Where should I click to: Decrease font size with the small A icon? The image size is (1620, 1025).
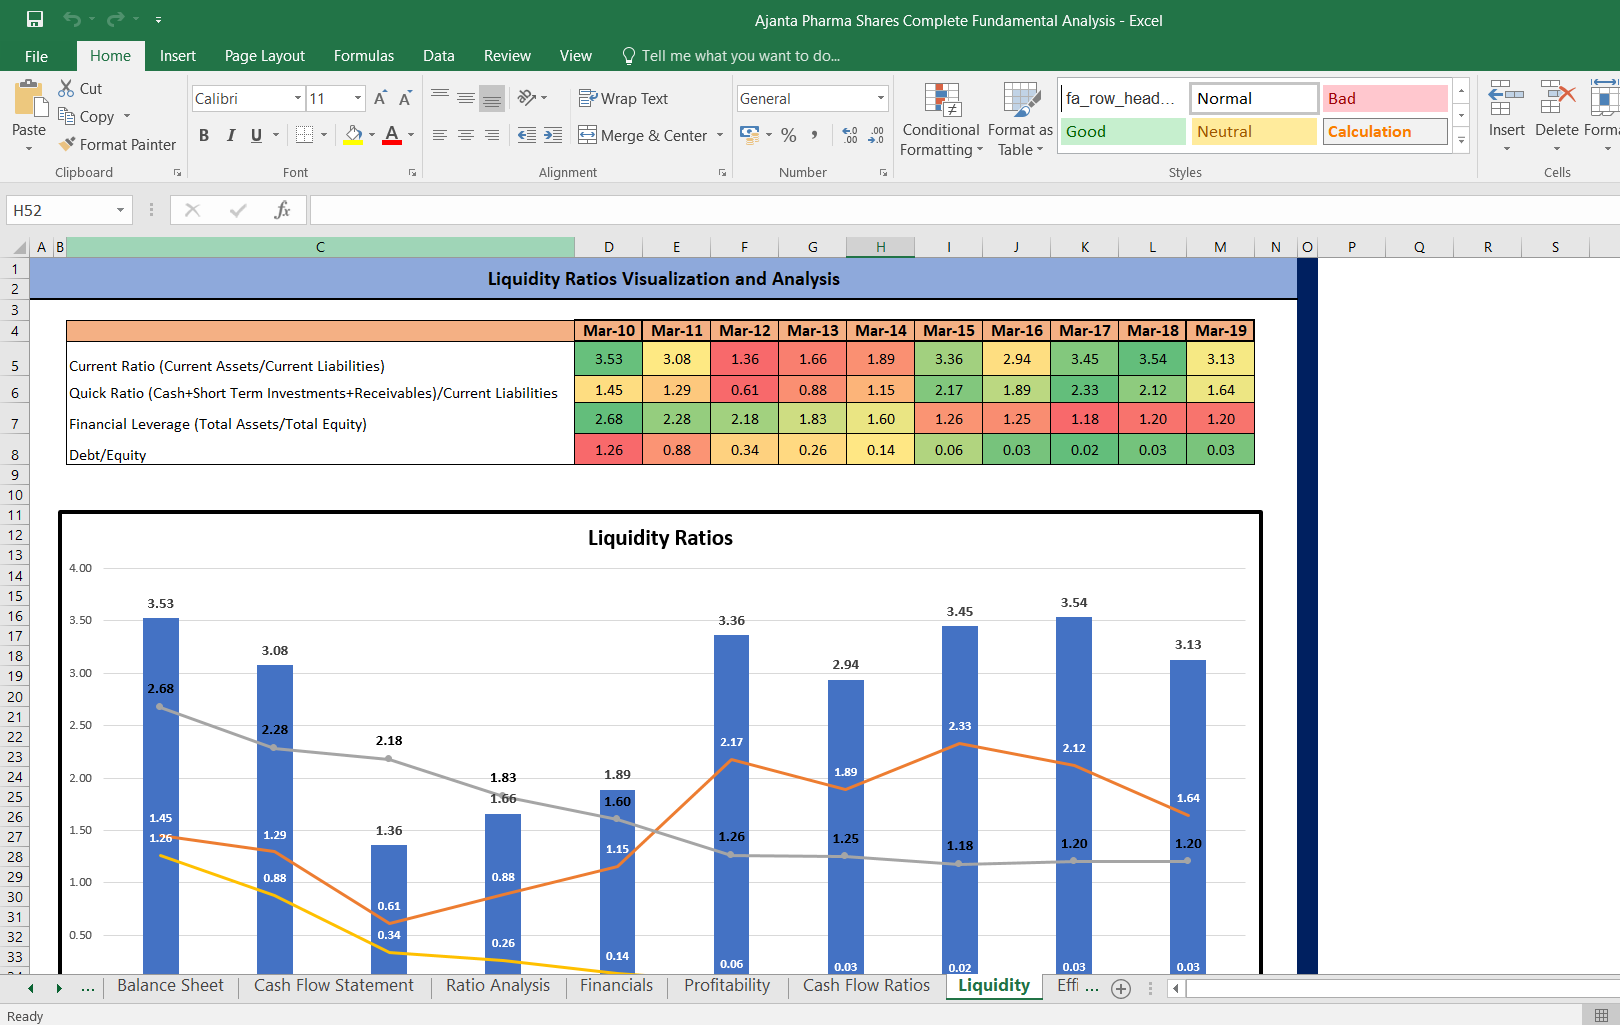[x=405, y=98]
